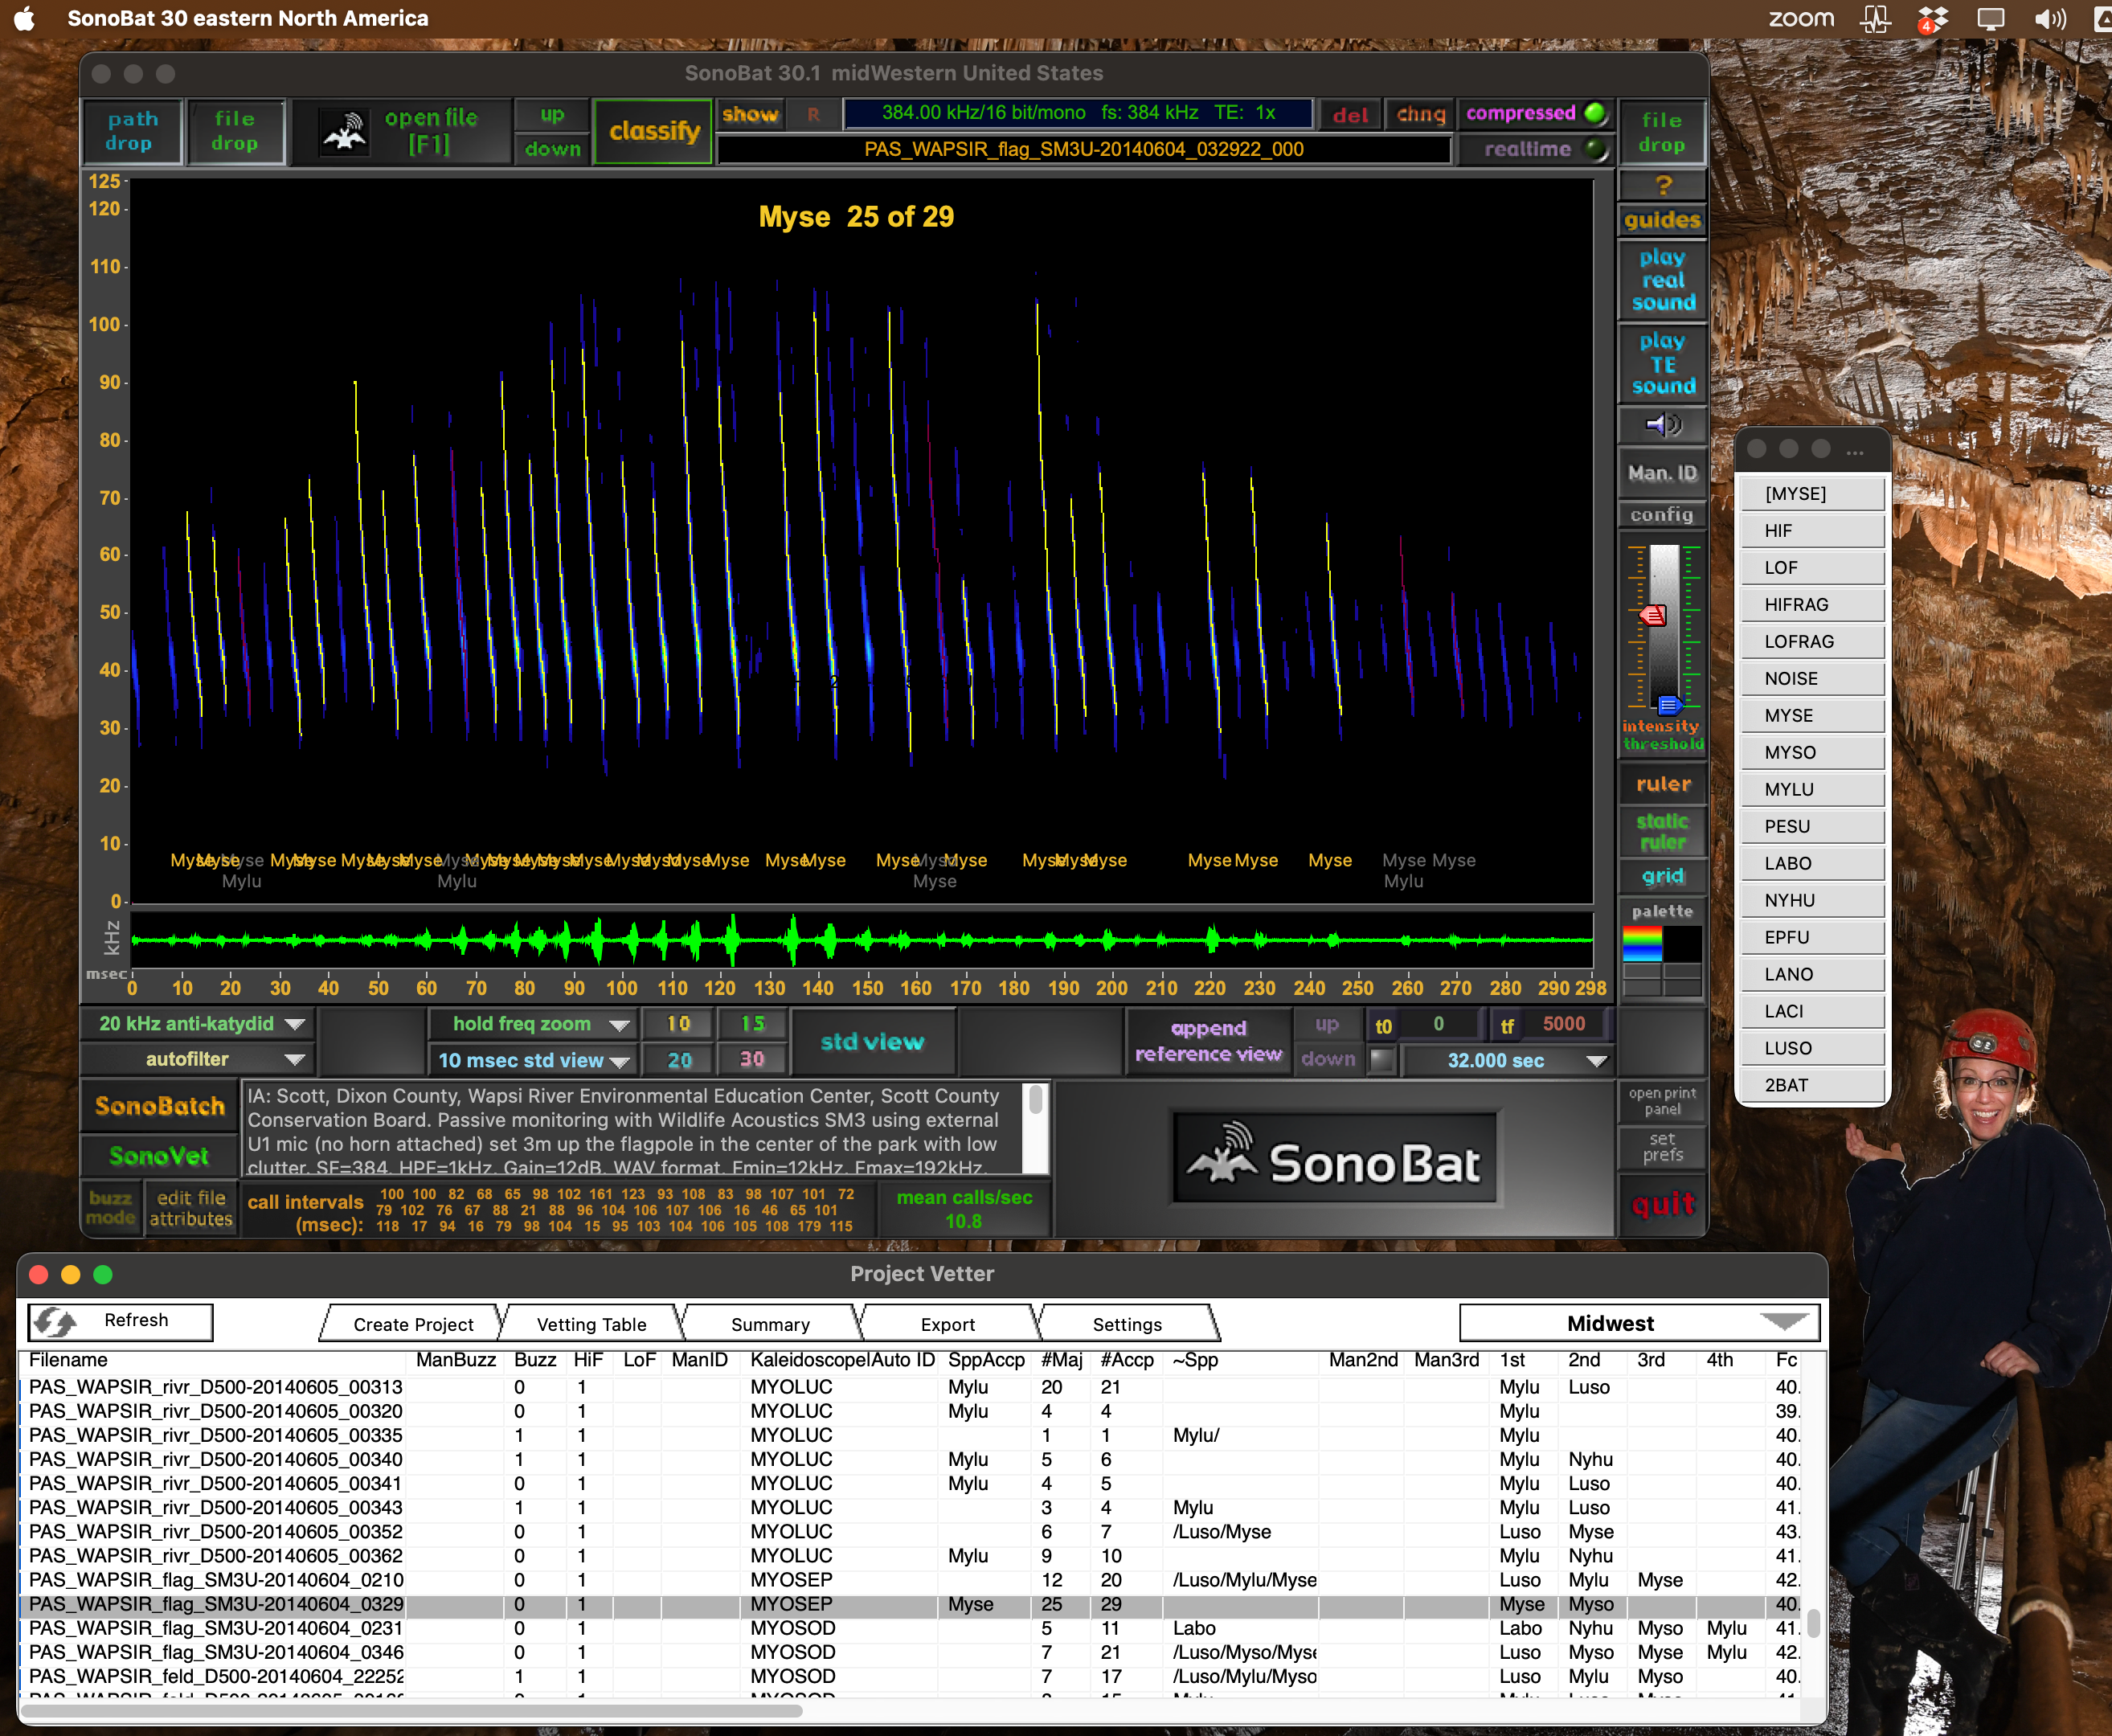Viewport: 2112px width, 1736px height.
Task: Click the red intensity threshold slider handle
Action: click(1653, 615)
